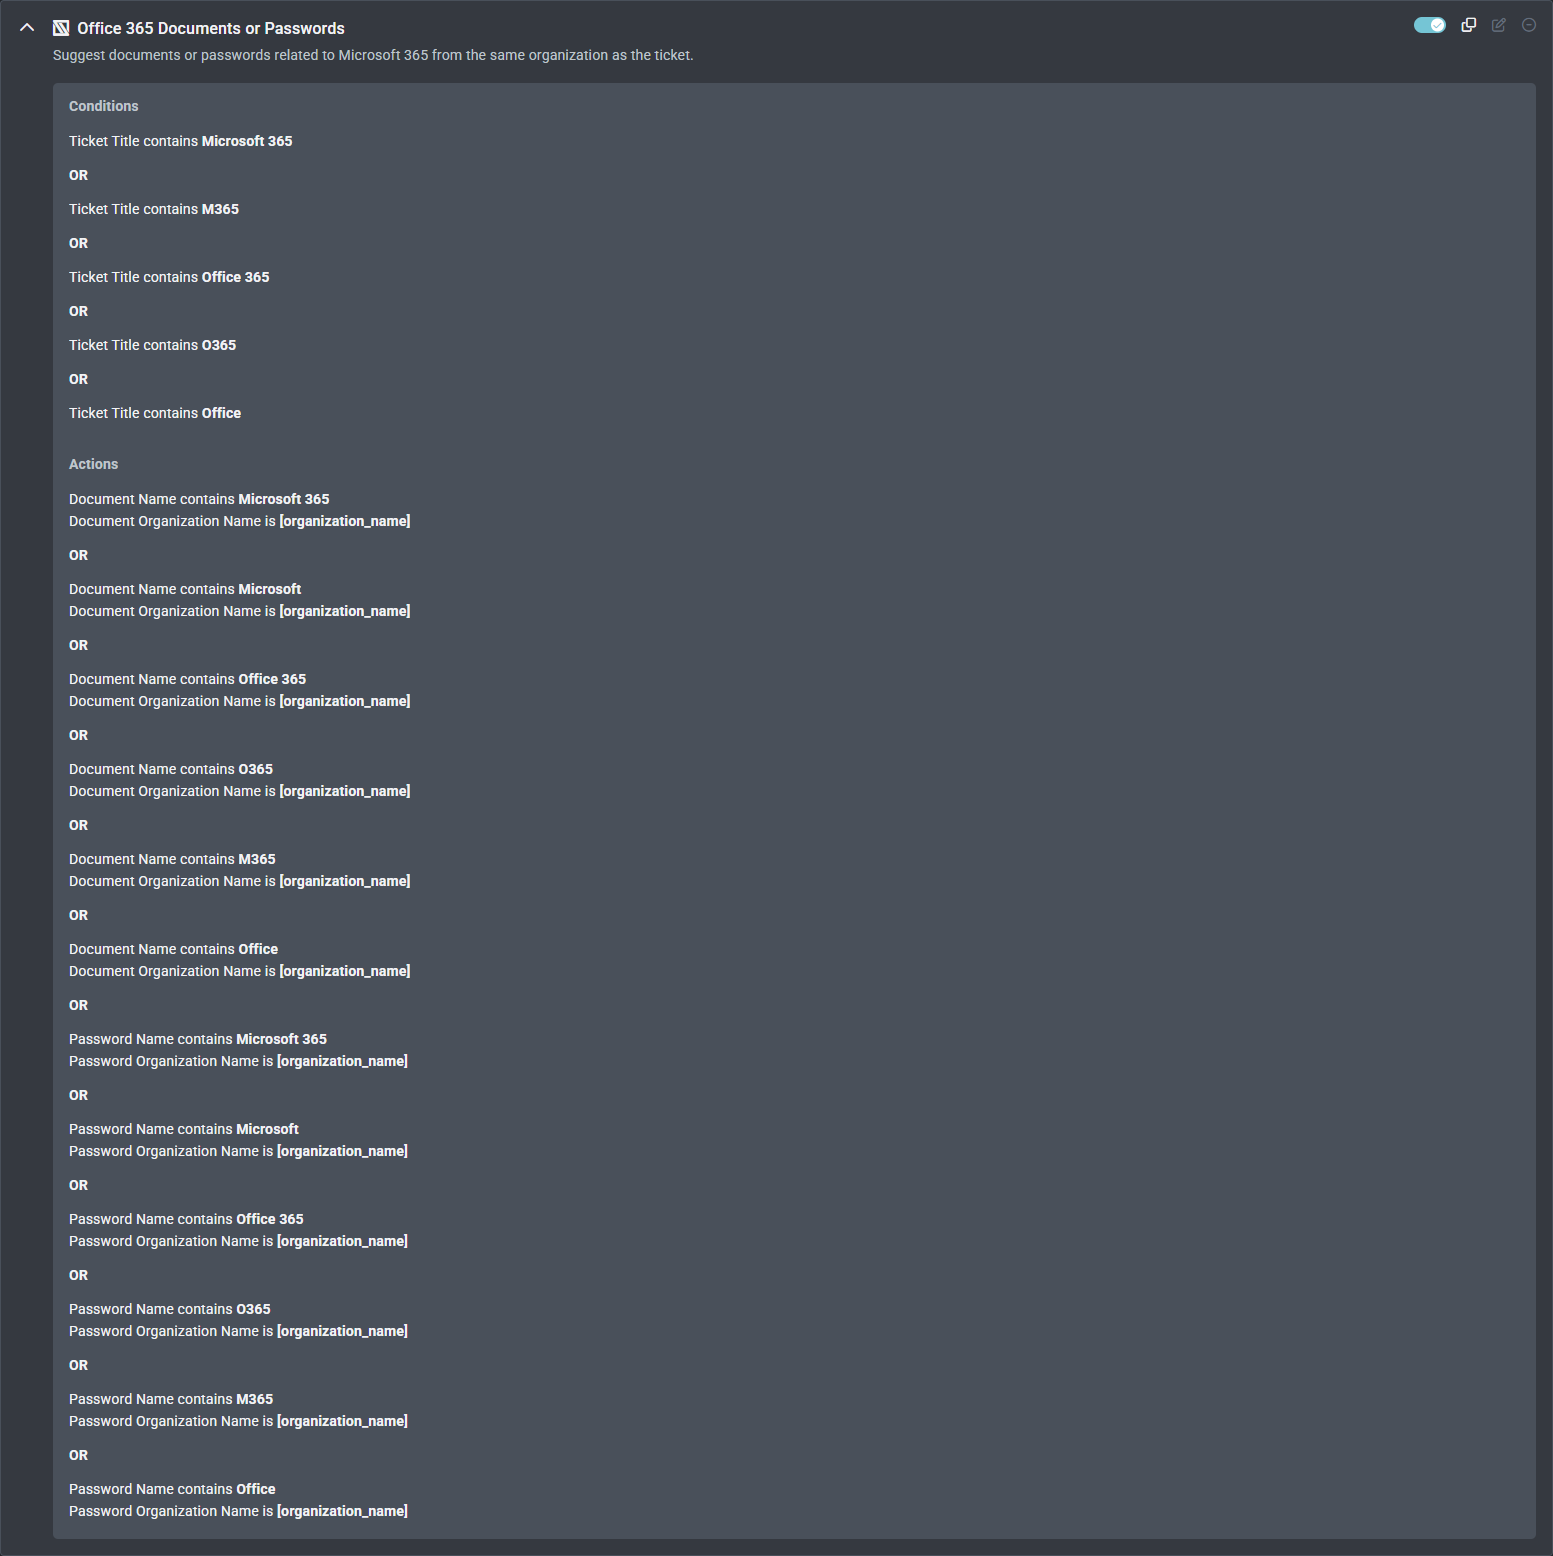Click the Document Name contains M365 action
1553x1556 pixels.
[x=172, y=859]
